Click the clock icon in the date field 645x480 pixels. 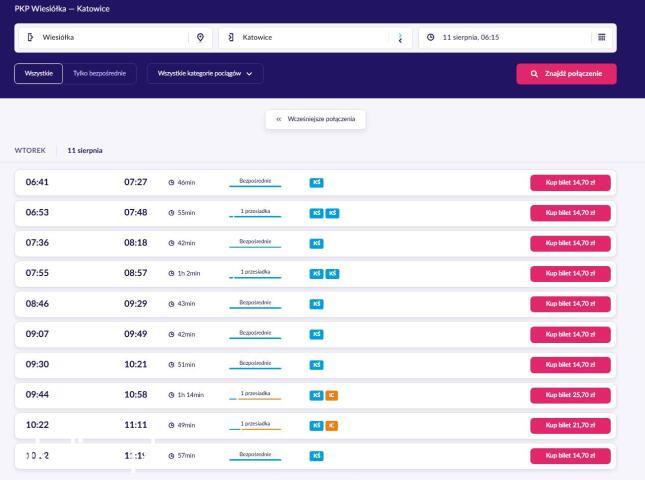point(431,37)
